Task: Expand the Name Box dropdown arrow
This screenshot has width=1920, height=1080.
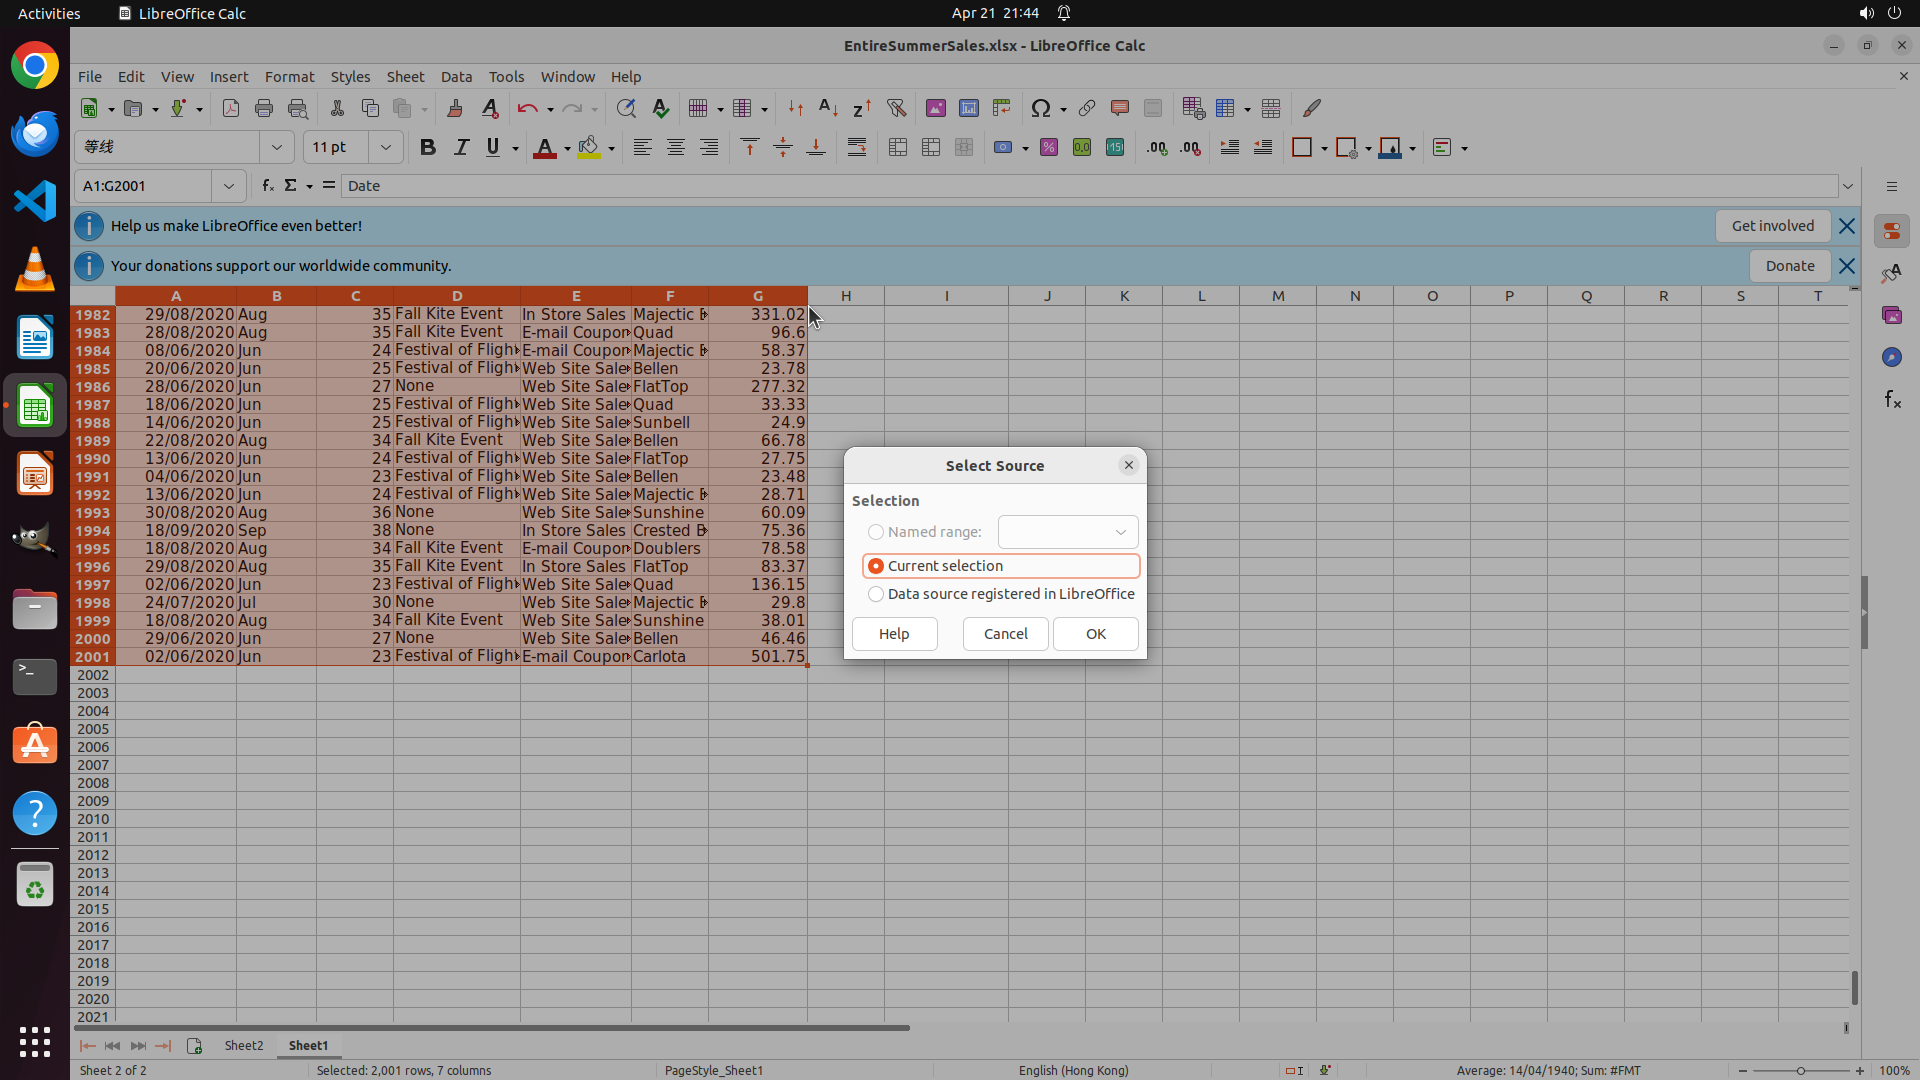Action: point(229,186)
